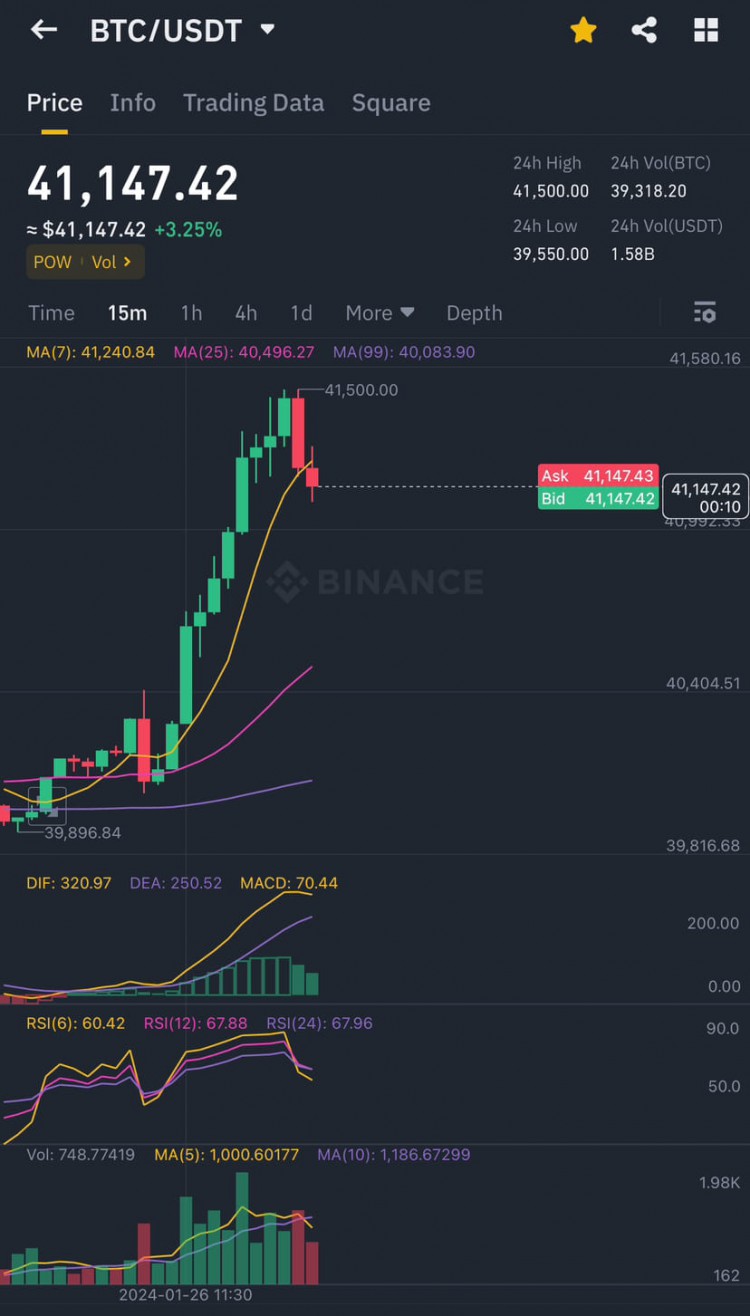Select the 4h chart interval
The image size is (750, 1316).
tap(246, 313)
